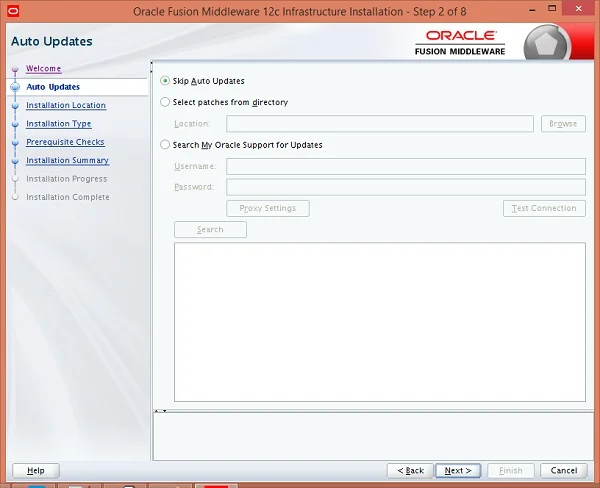Click the Username input field
600x488 pixels.
(406, 166)
